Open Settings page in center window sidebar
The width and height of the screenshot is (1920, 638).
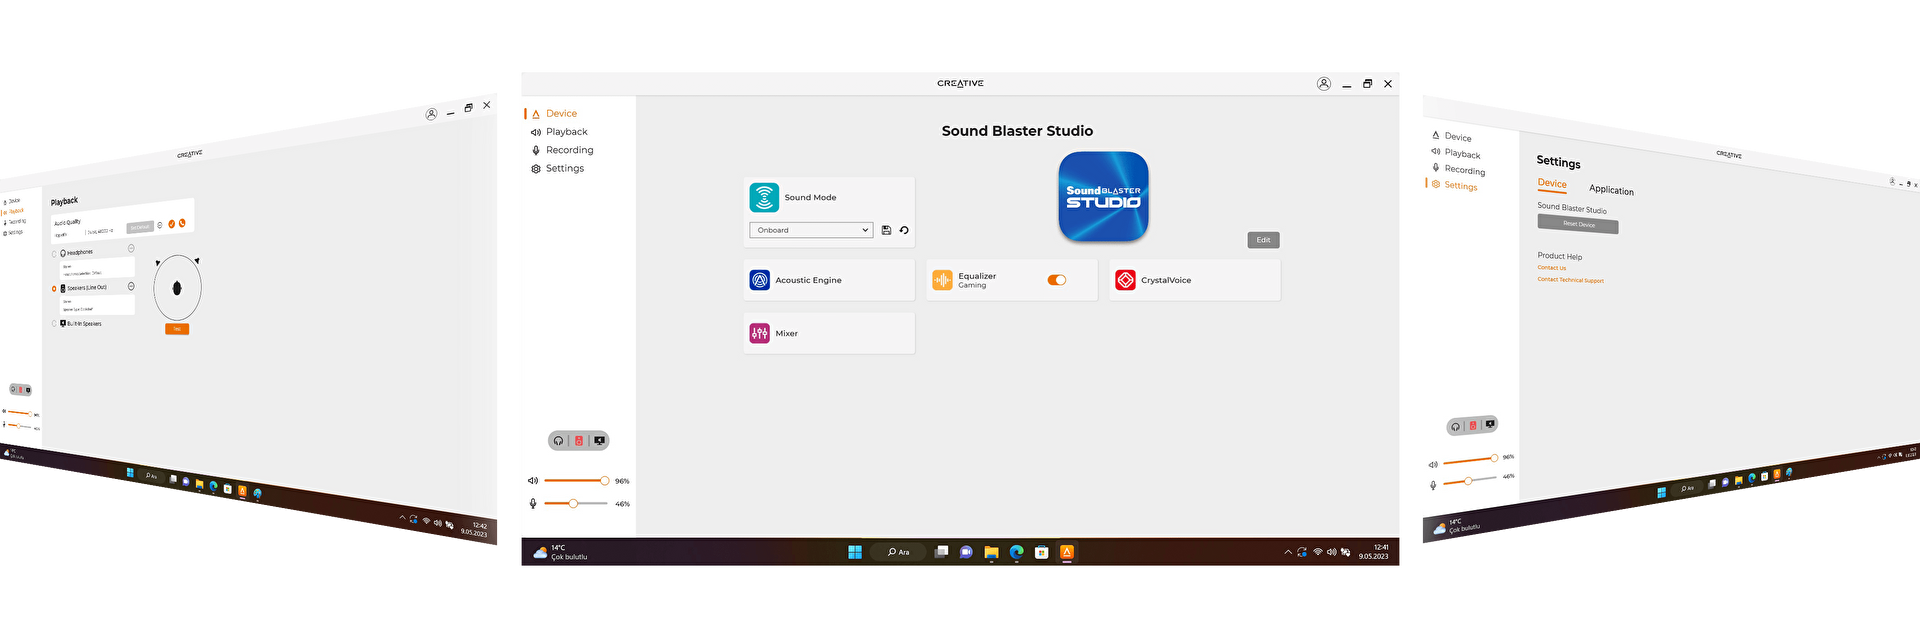coord(558,168)
